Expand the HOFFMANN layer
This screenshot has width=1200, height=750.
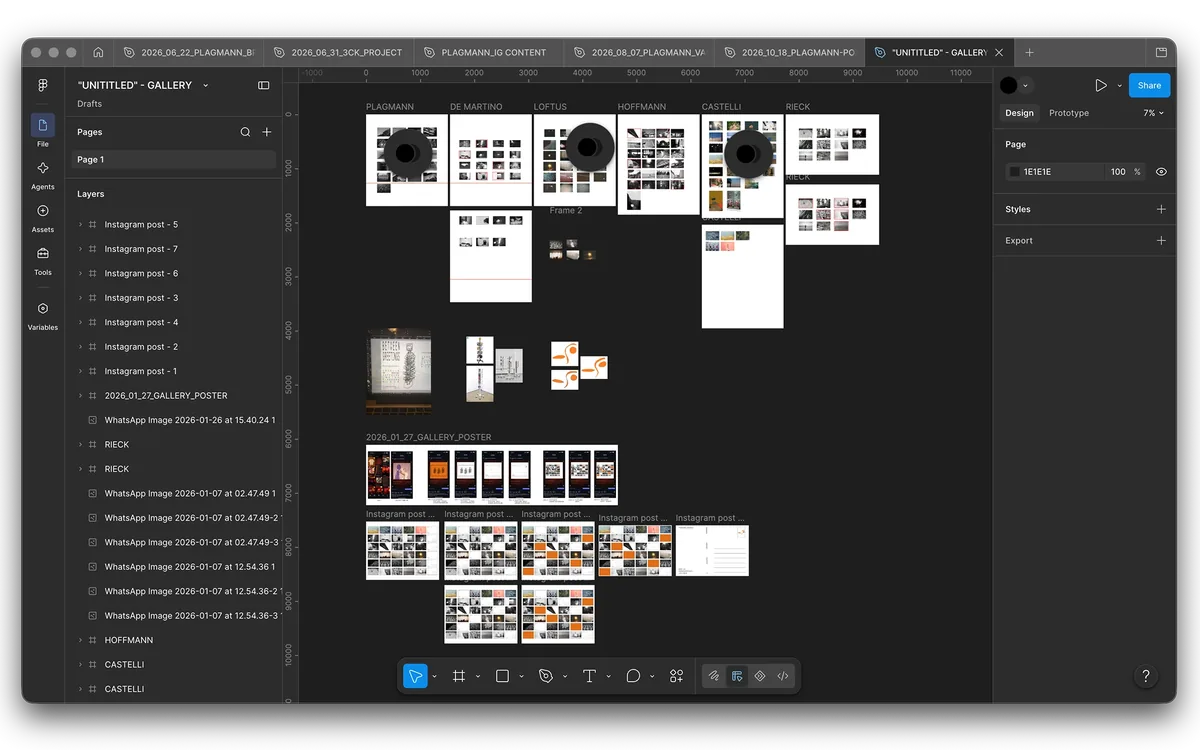(x=80, y=640)
